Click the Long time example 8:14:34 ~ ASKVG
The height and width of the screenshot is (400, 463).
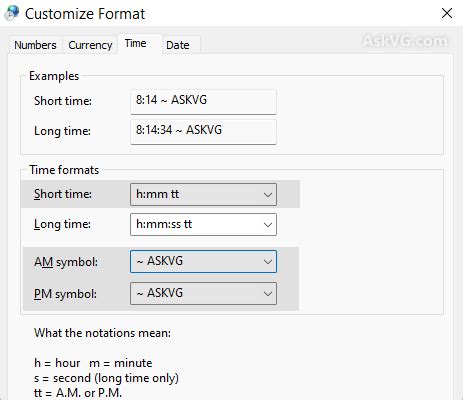[203, 132]
